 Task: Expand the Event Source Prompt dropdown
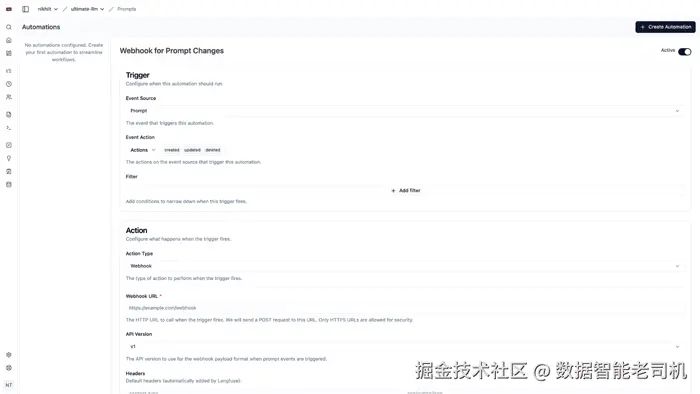405,111
